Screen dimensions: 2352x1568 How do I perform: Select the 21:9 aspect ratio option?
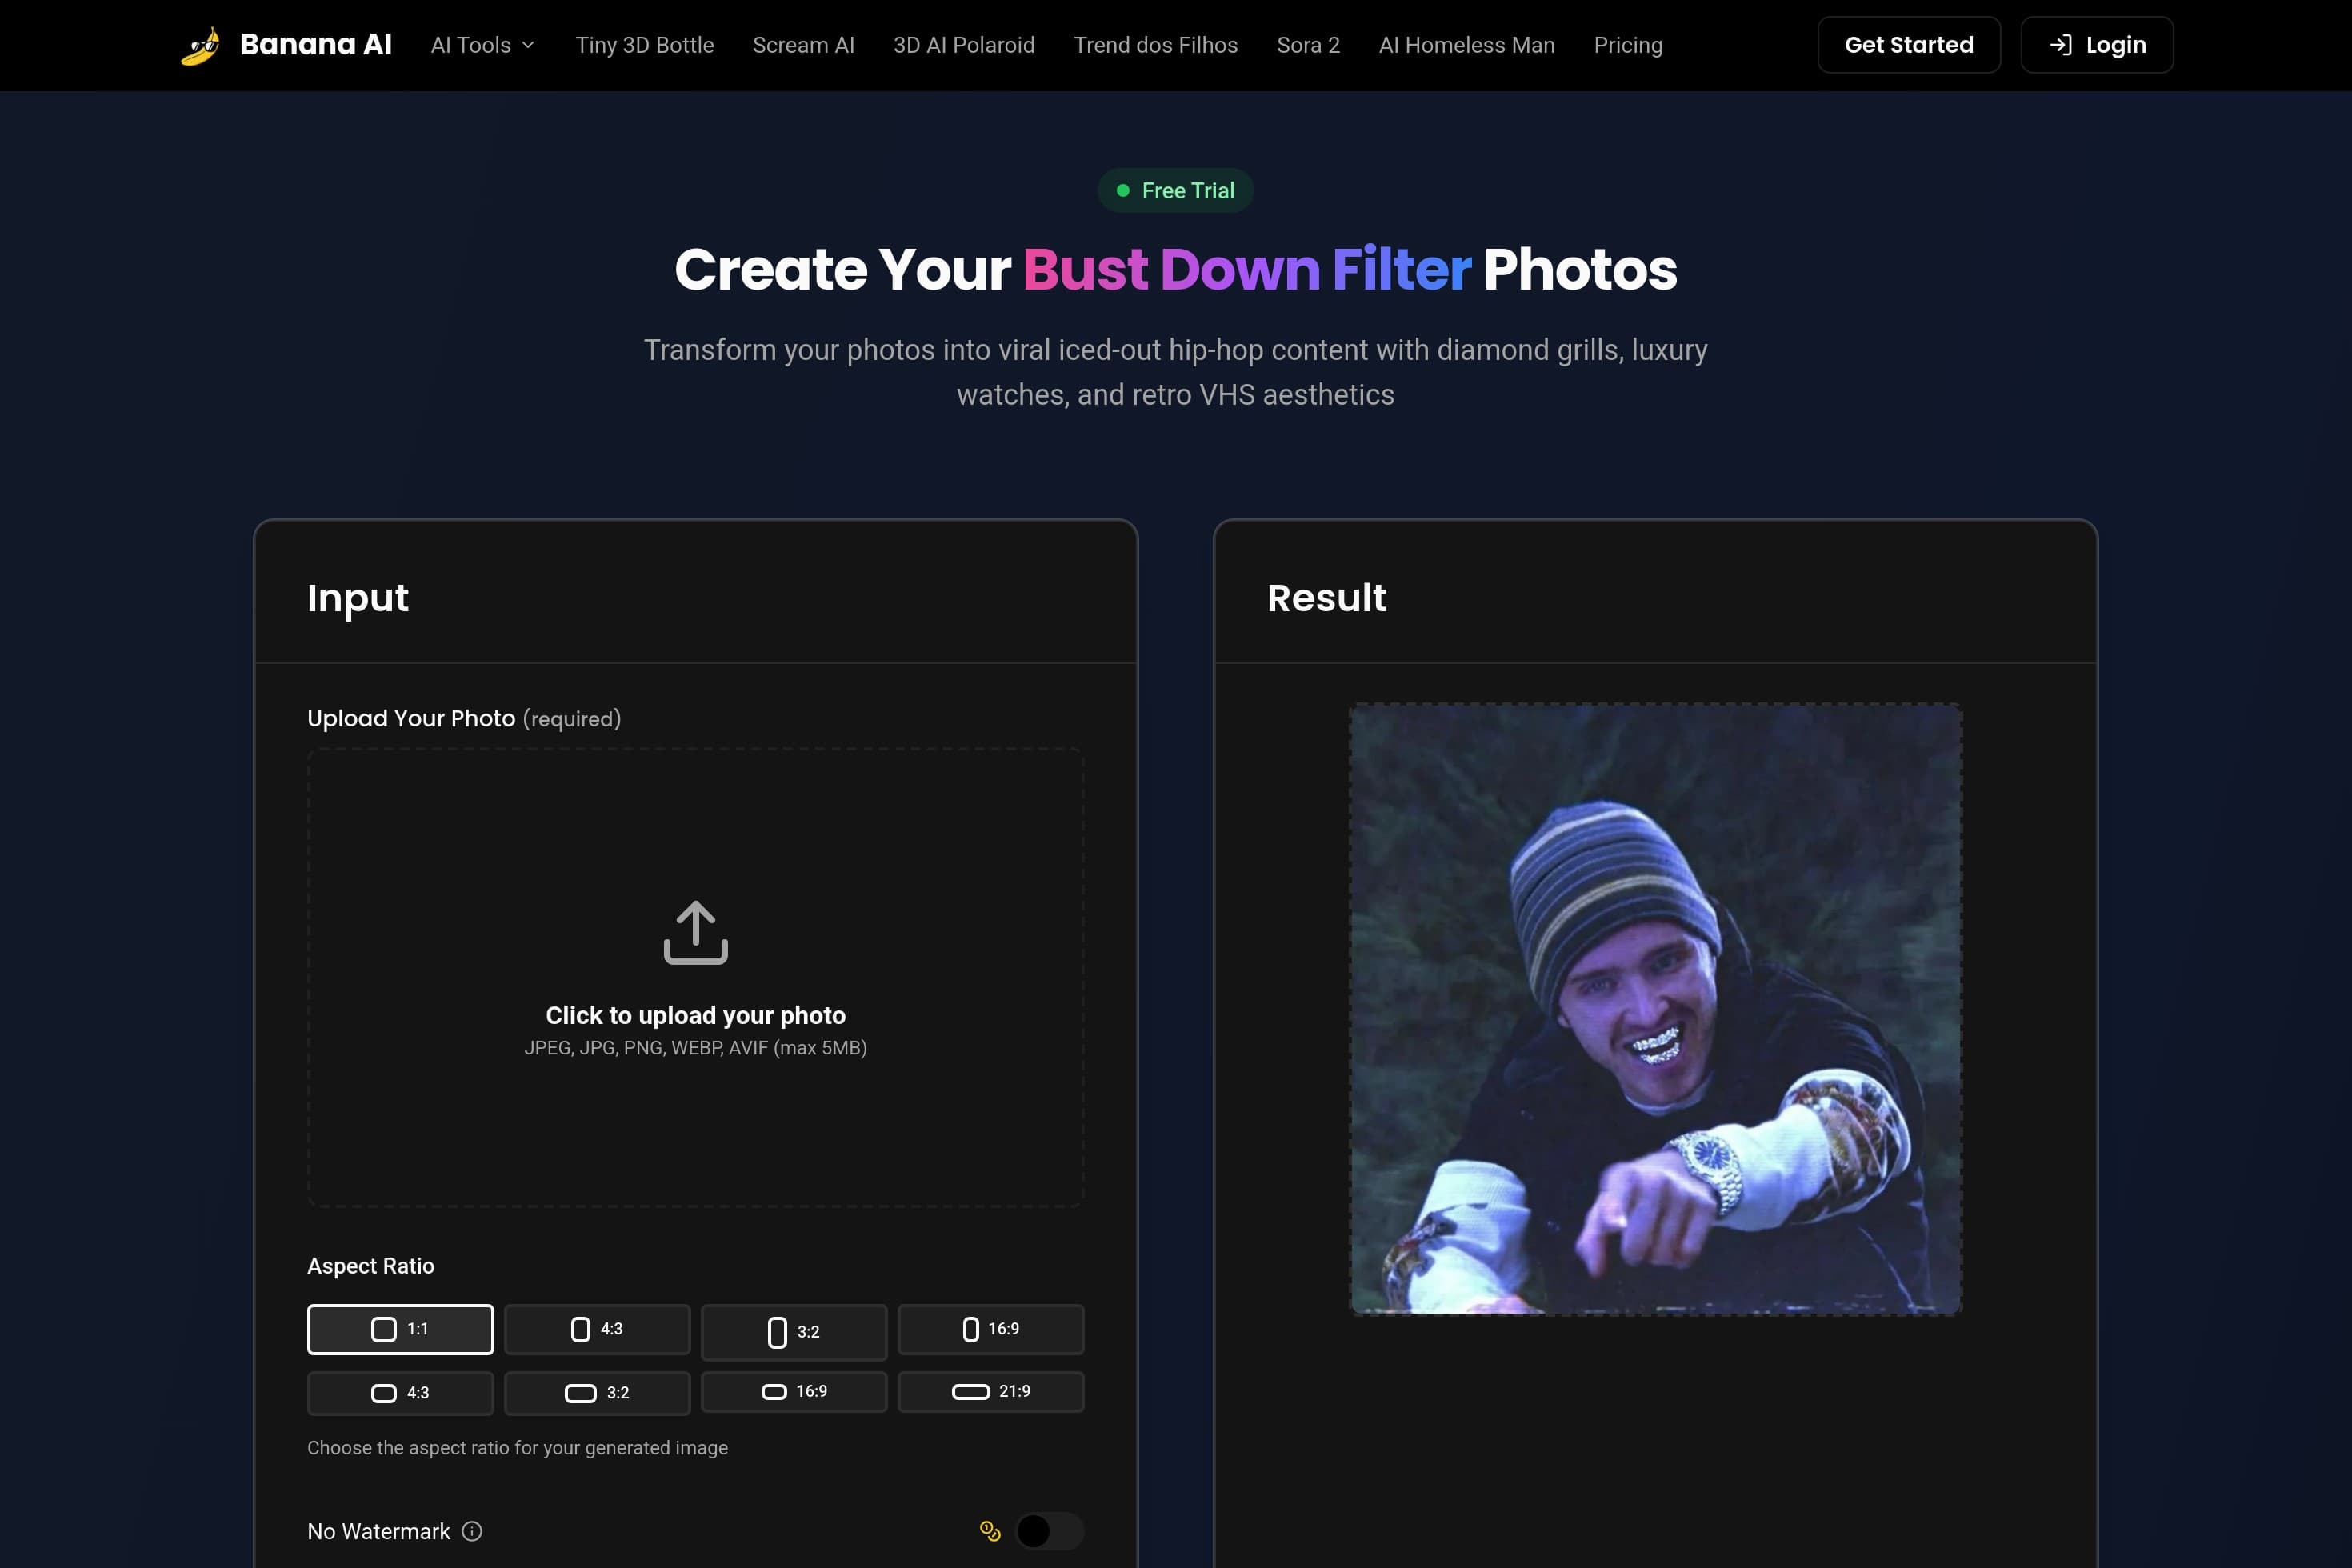click(x=991, y=1392)
